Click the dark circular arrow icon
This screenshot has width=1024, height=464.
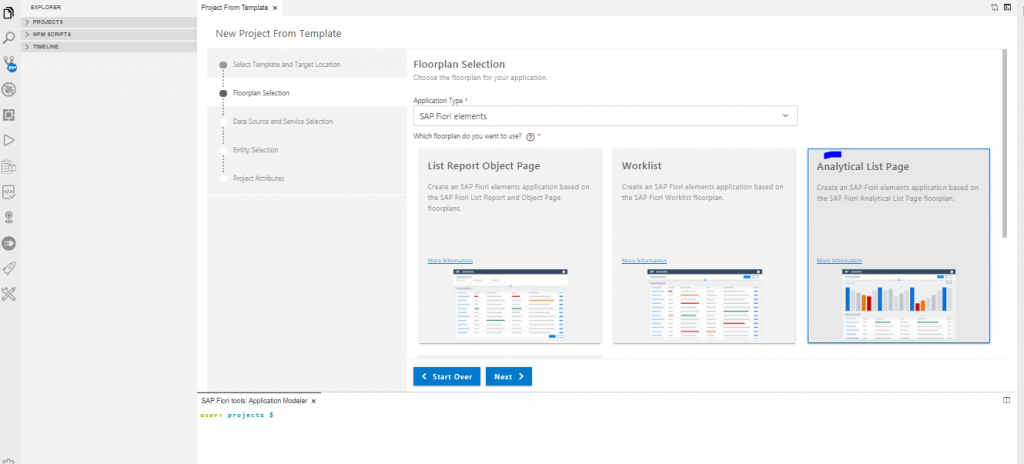8,243
